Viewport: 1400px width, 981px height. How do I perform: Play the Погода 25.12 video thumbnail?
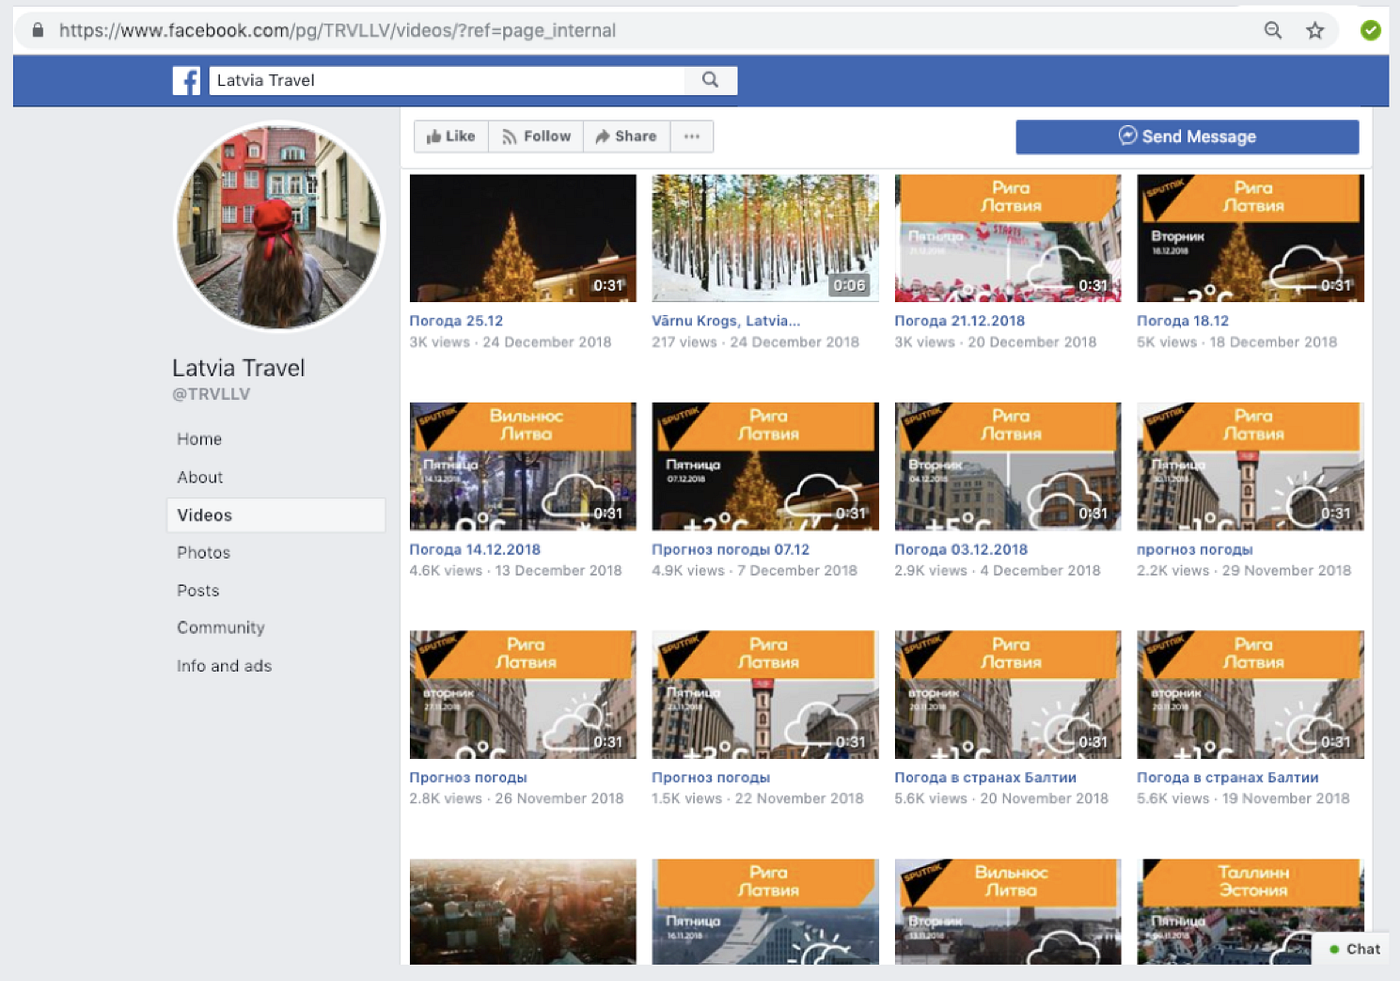(x=523, y=238)
